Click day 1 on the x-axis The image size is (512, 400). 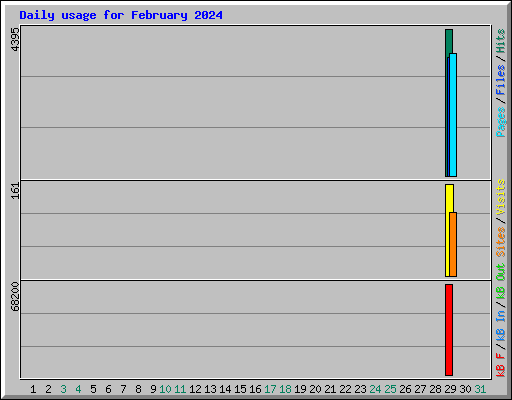[33, 389]
